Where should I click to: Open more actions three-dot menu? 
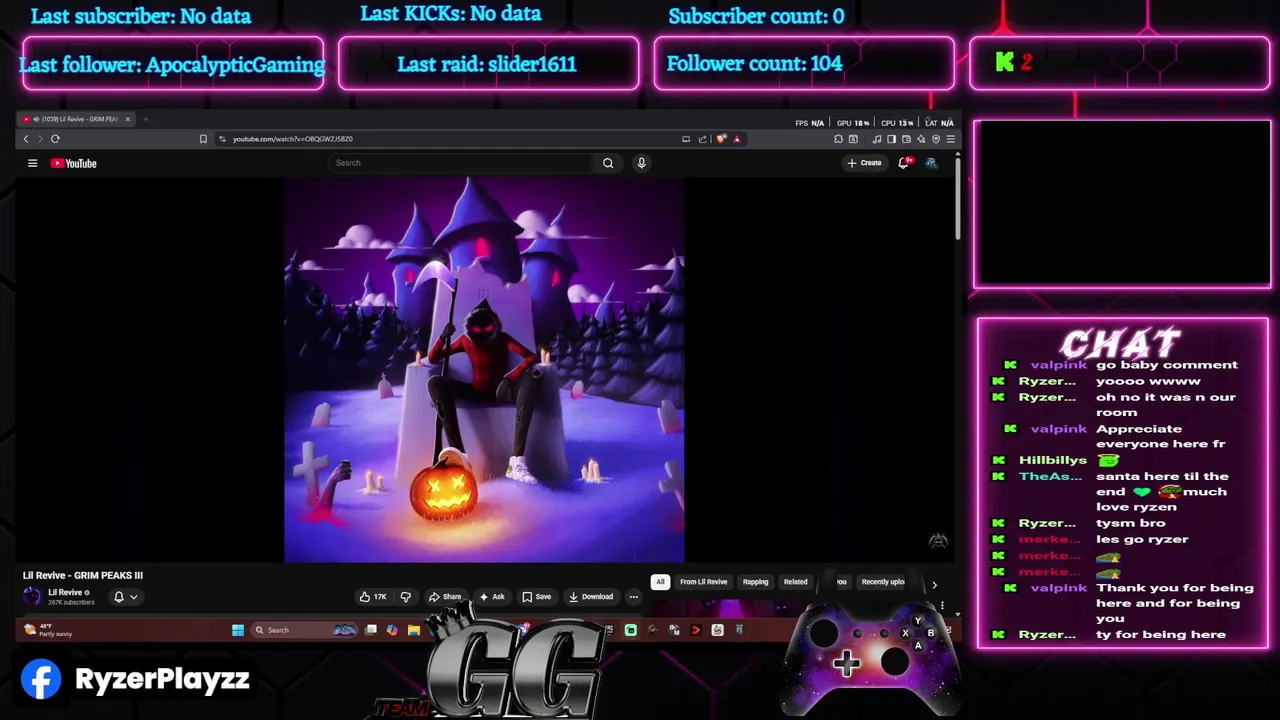(633, 597)
